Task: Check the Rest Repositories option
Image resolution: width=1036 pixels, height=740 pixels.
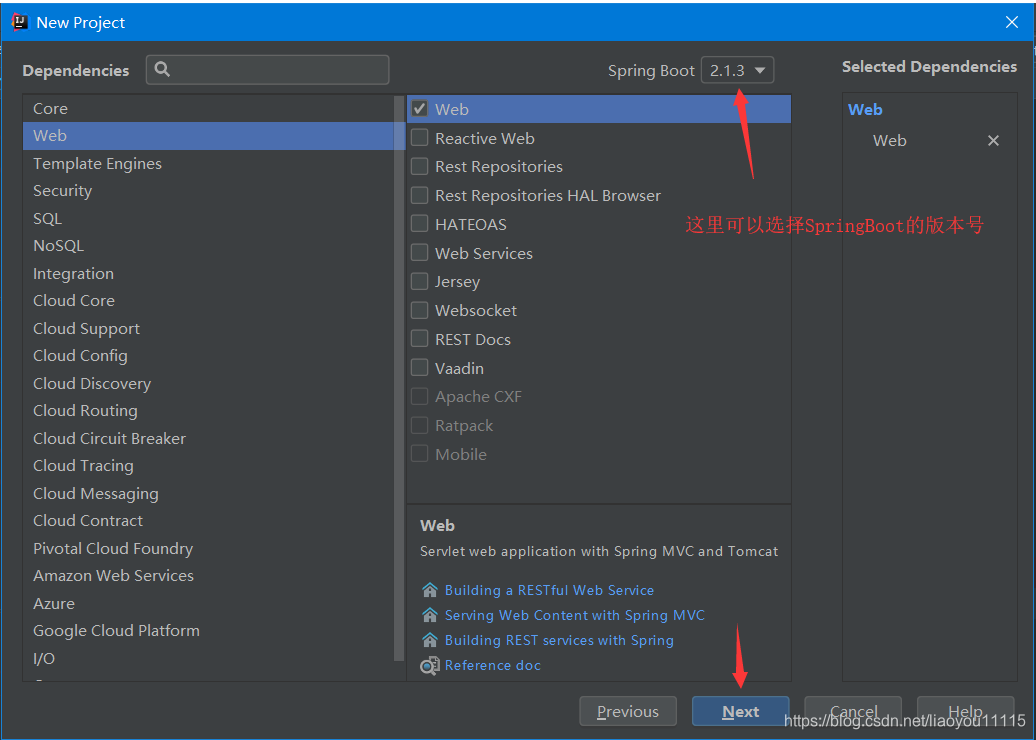Action: pyautogui.click(x=420, y=166)
